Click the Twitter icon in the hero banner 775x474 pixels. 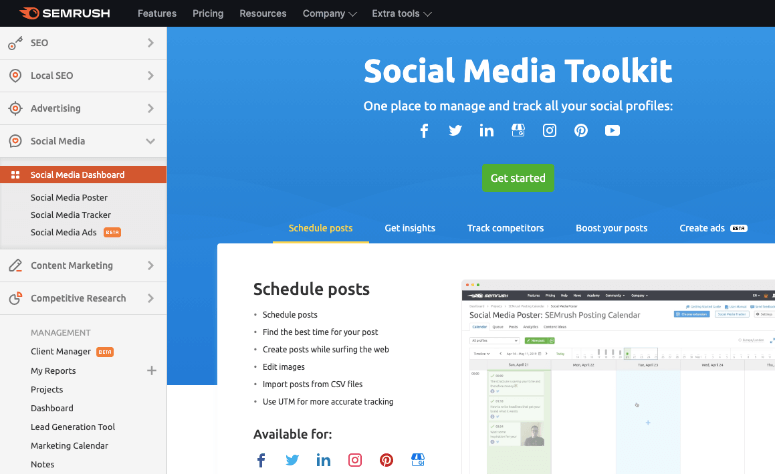[x=455, y=130]
